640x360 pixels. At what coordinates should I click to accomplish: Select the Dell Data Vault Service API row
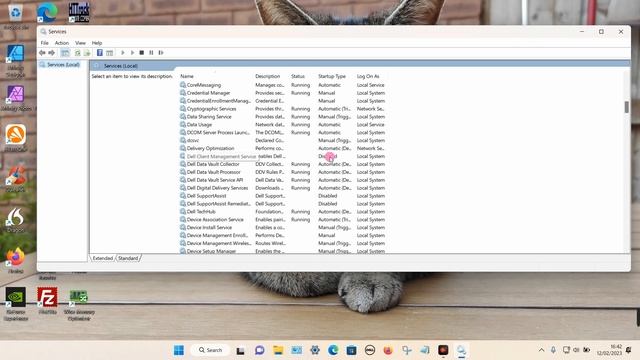click(x=282, y=180)
